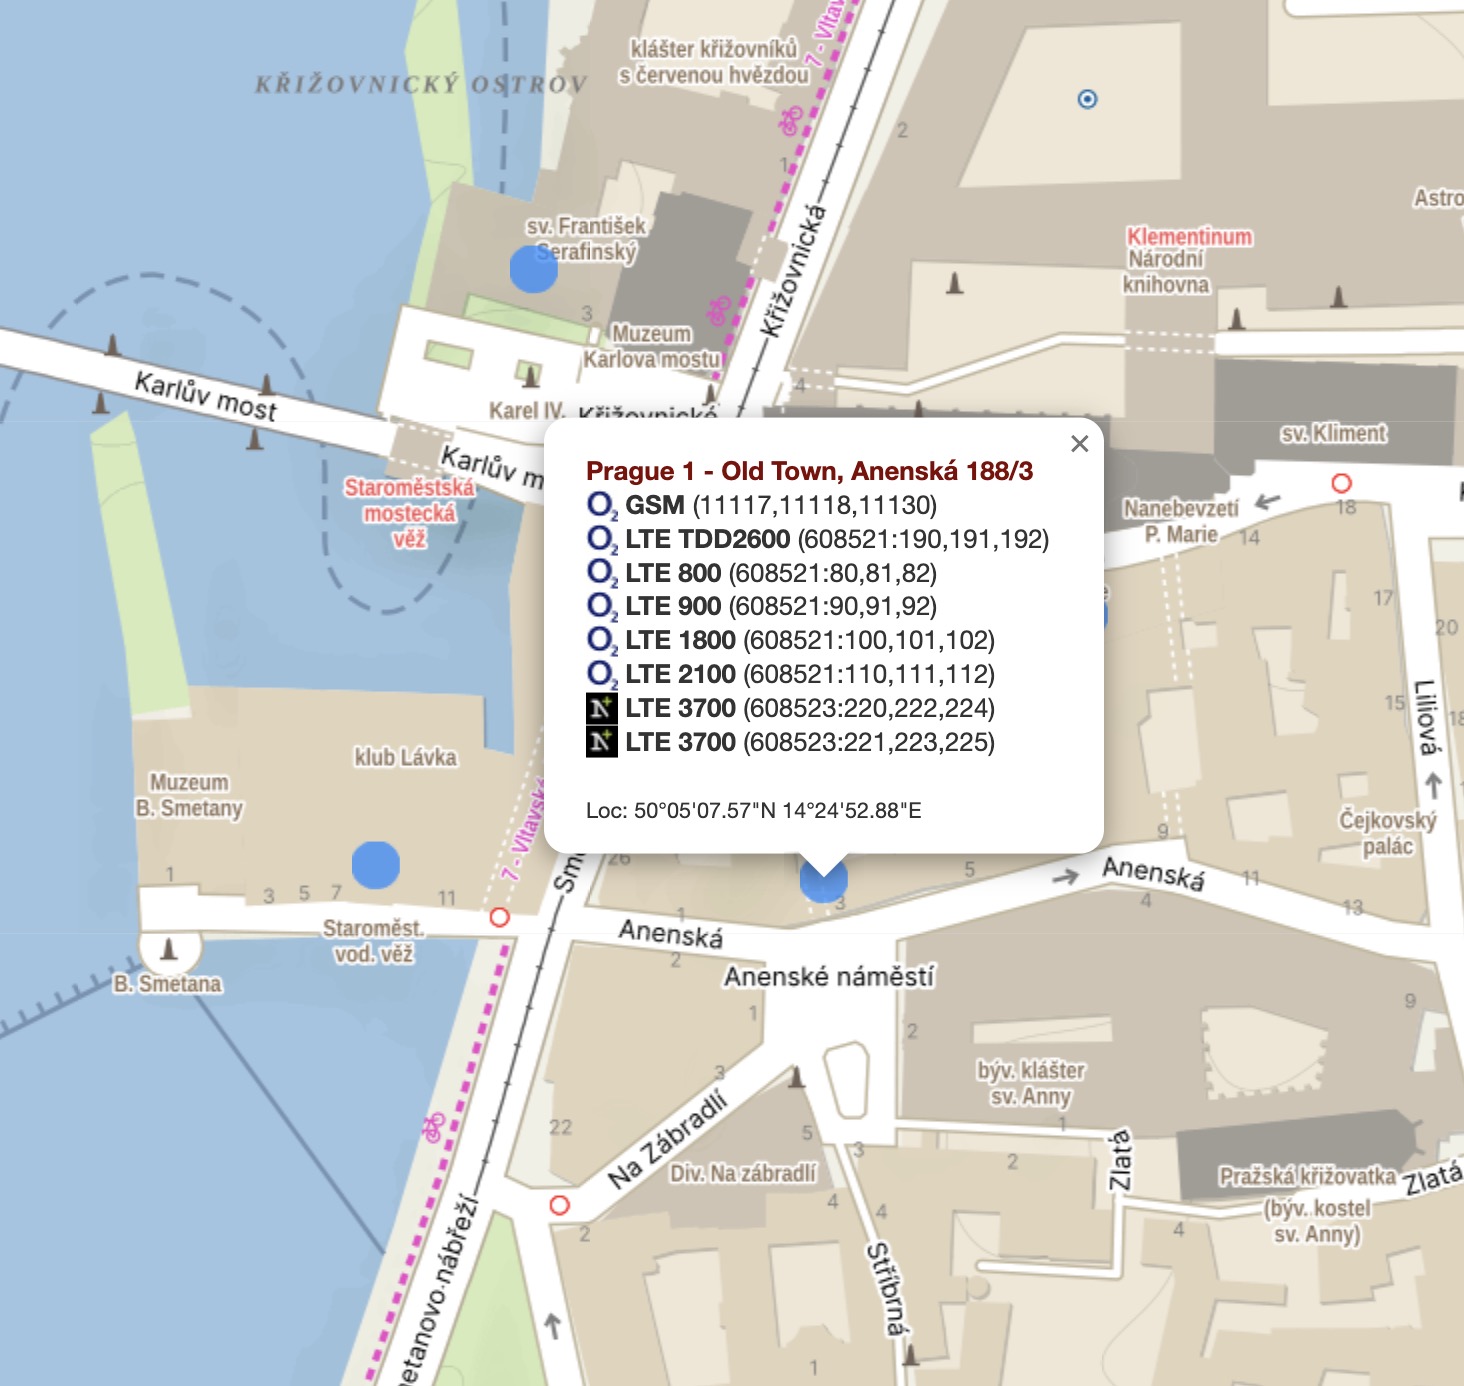Image resolution: width=1464 pixels, height=1386 pixels.
Task: Click N icon beside LTE 3700 221,223,225
Action: [602, 742]
